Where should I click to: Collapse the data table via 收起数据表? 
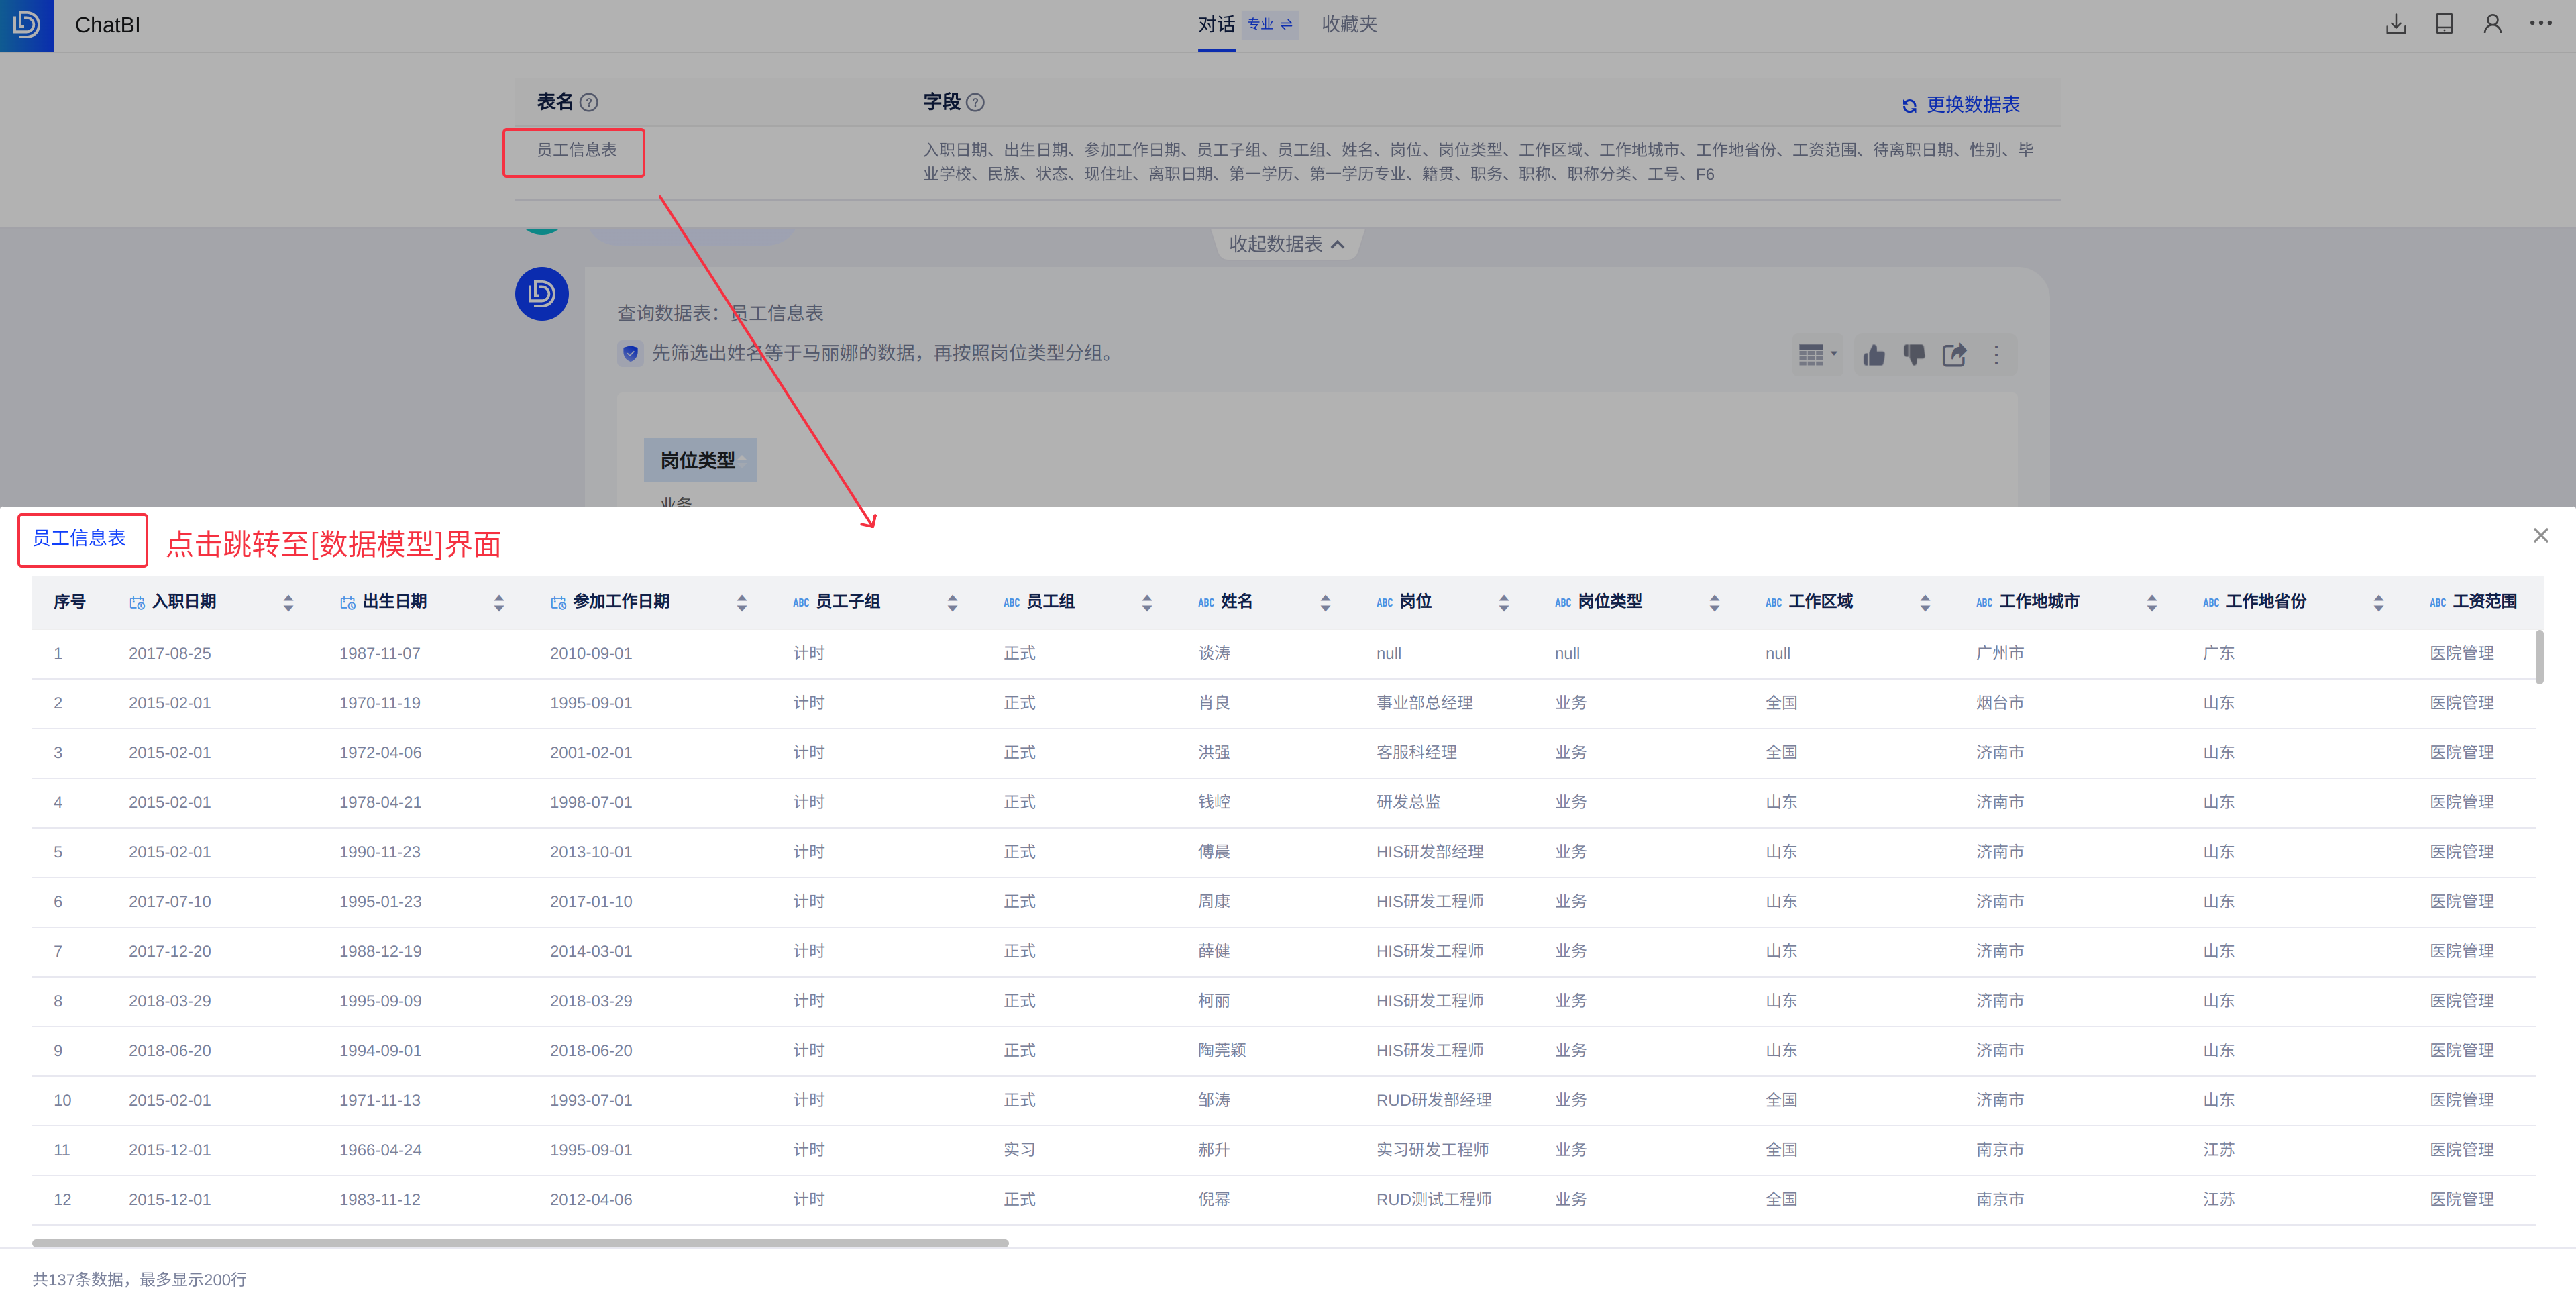click(x=1286, y=244)
